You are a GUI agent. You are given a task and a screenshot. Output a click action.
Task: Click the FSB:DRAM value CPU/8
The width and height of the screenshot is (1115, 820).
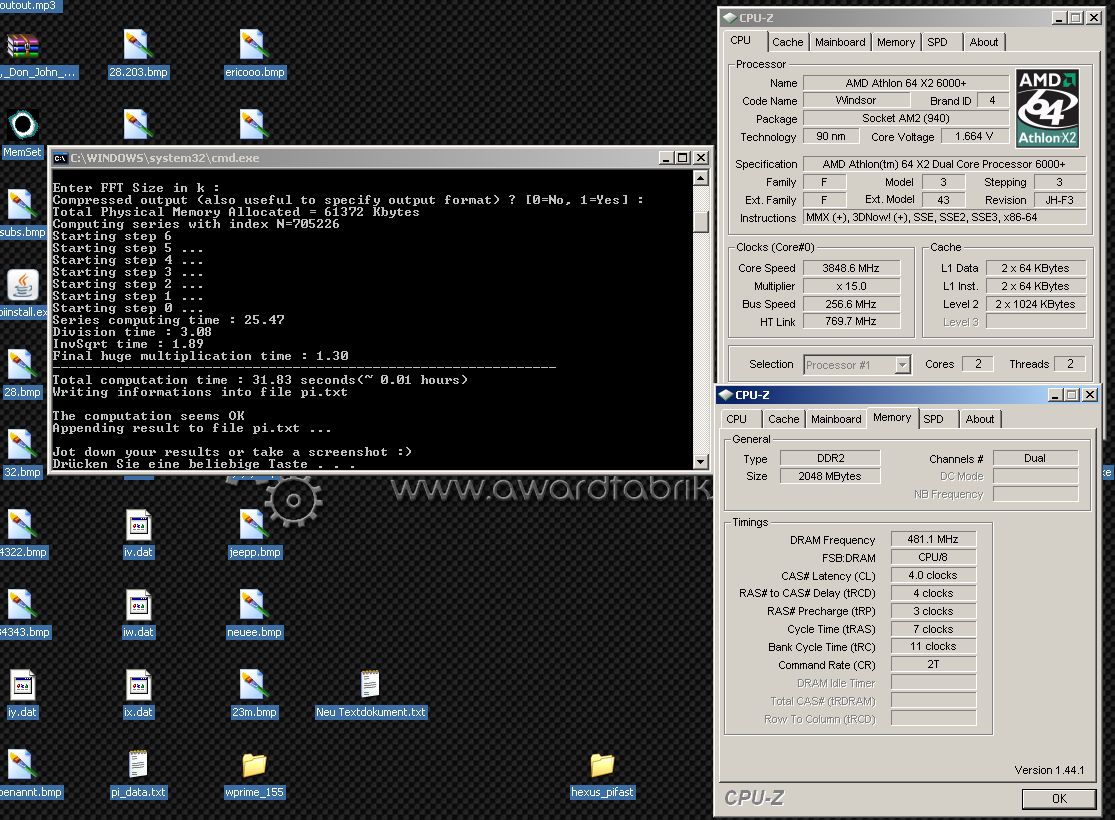coord(933,557)
